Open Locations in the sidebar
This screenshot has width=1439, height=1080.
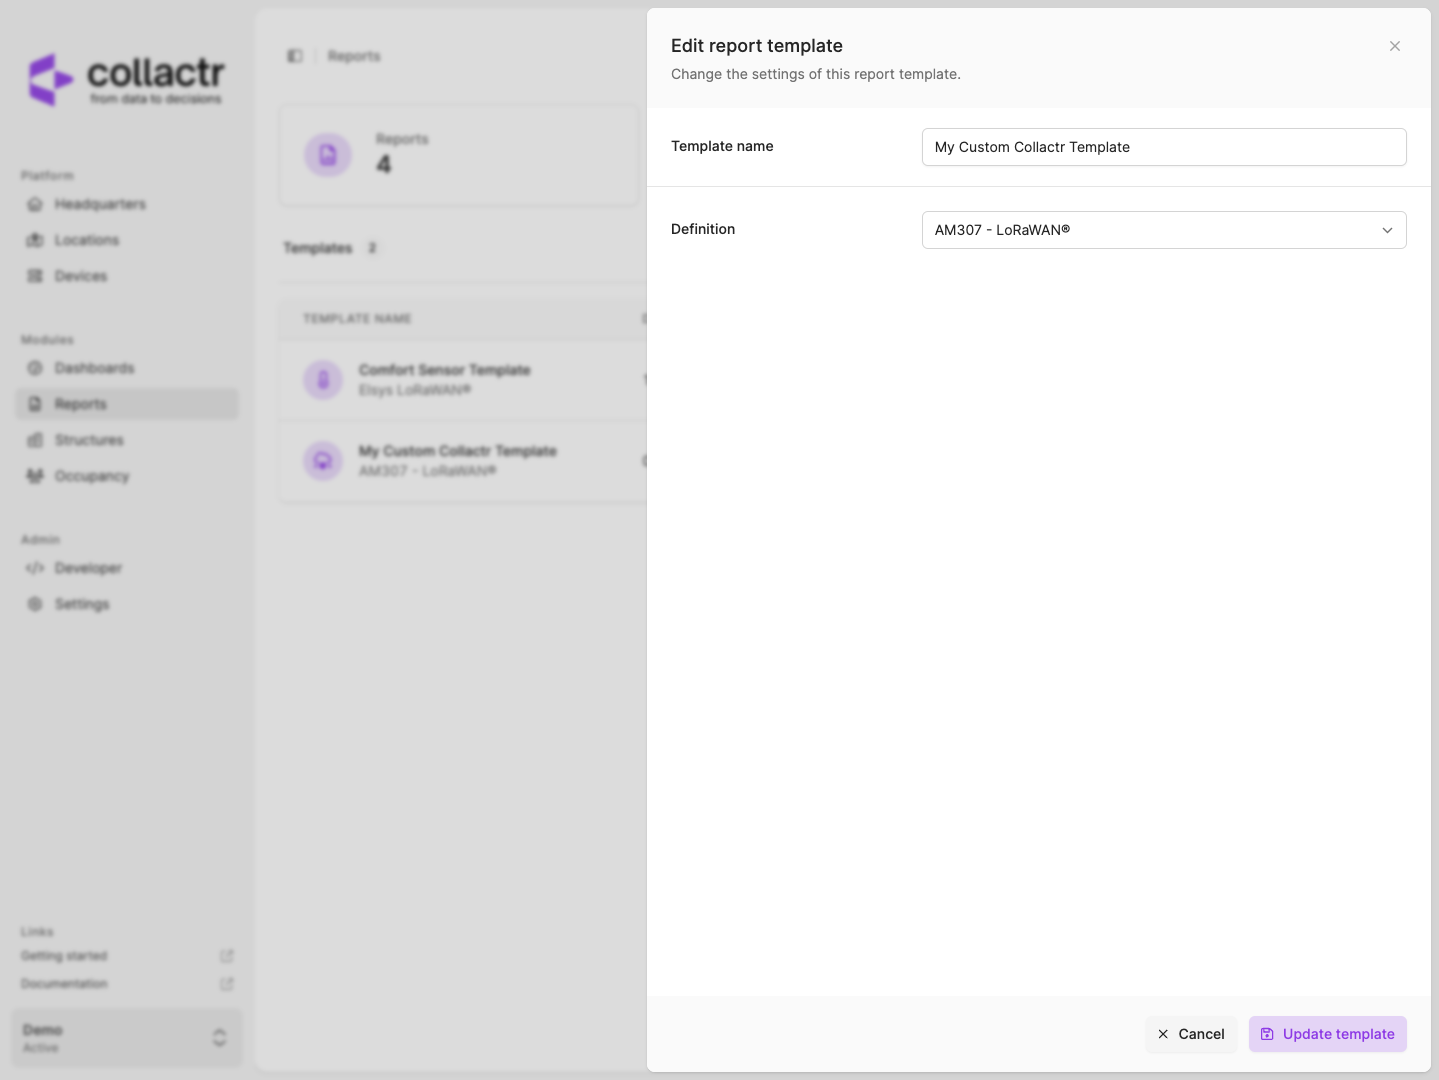127,240
